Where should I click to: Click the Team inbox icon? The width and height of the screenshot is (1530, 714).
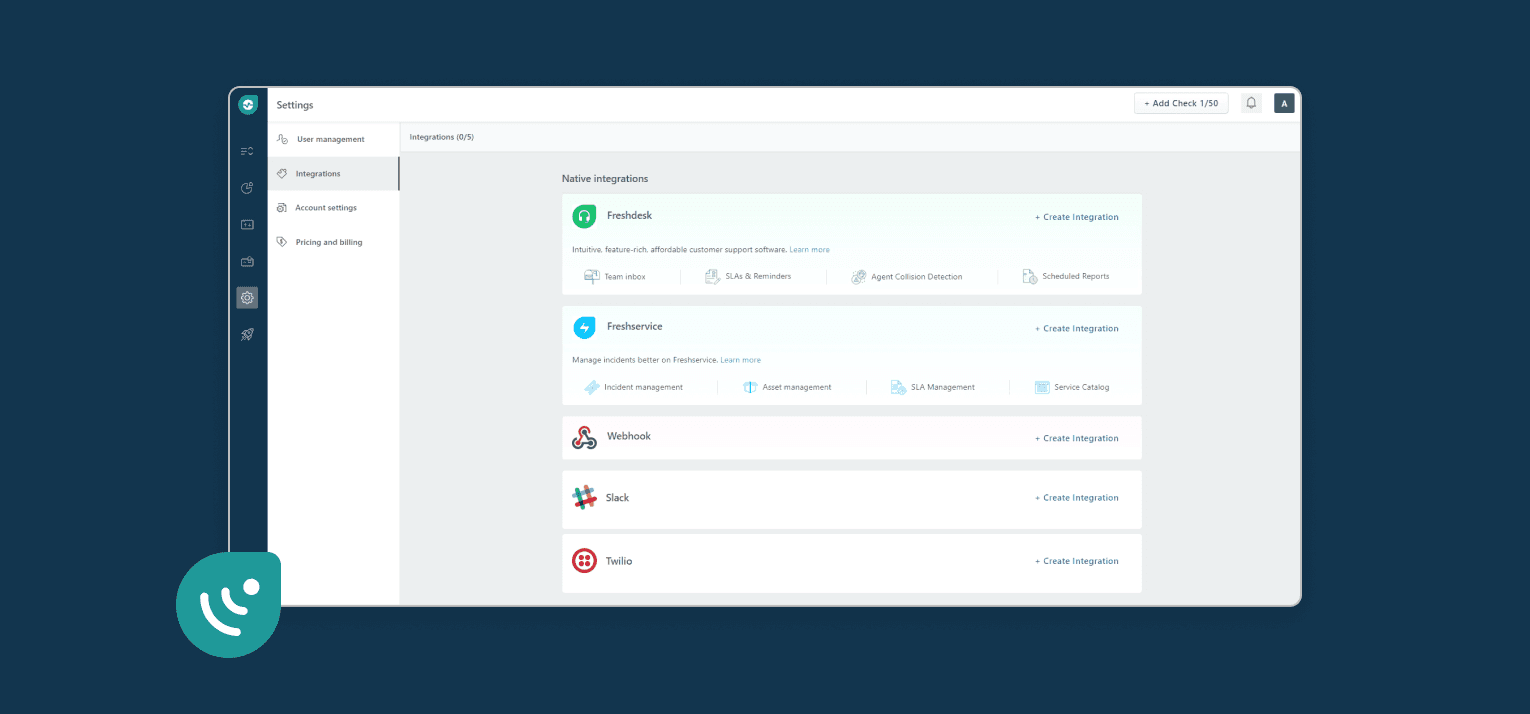point(592,276)
